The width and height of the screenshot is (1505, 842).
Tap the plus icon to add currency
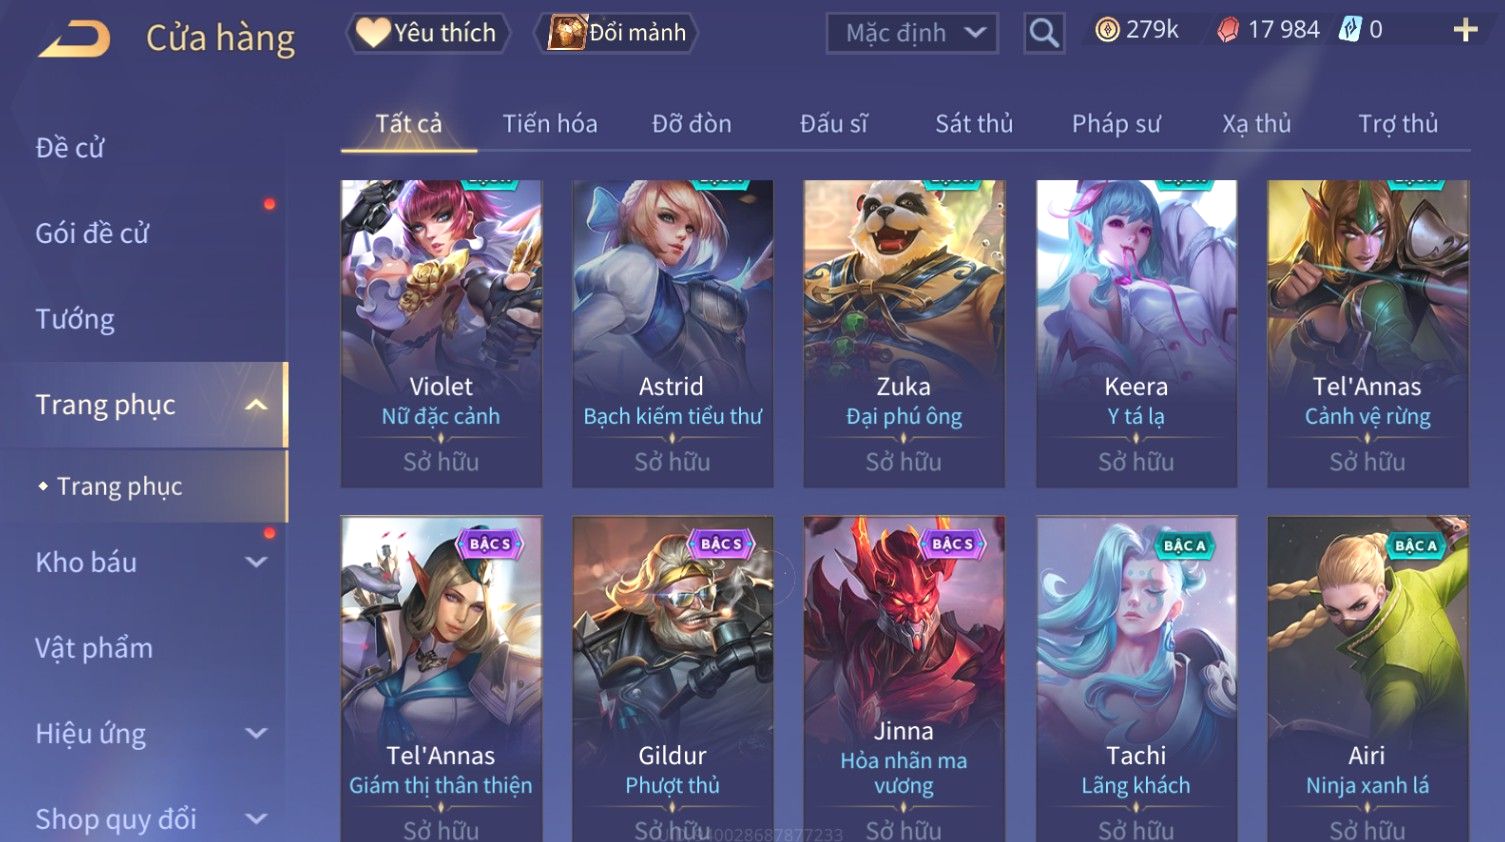coord(1465,31)
